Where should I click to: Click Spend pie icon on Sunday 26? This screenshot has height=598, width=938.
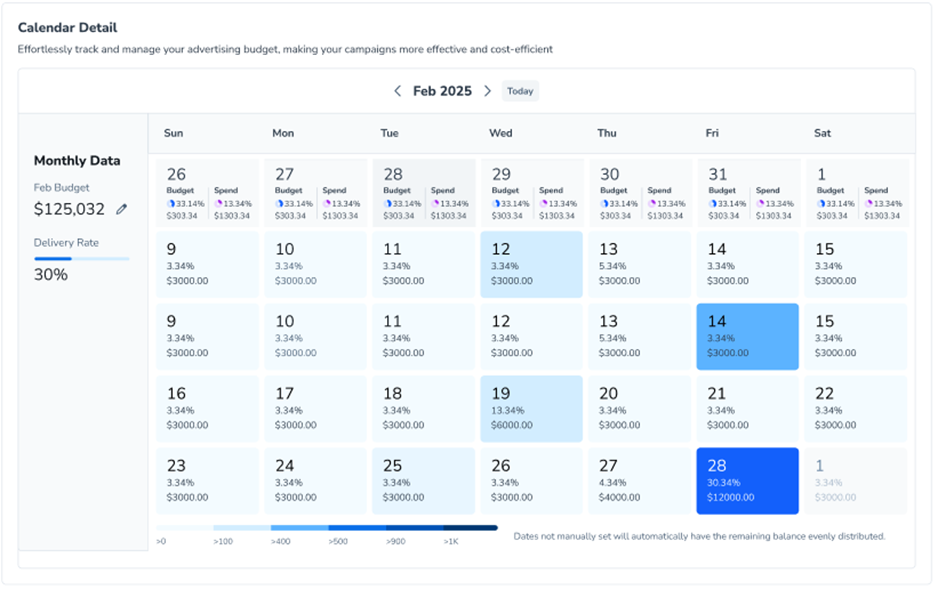click(x=219, y=203)
